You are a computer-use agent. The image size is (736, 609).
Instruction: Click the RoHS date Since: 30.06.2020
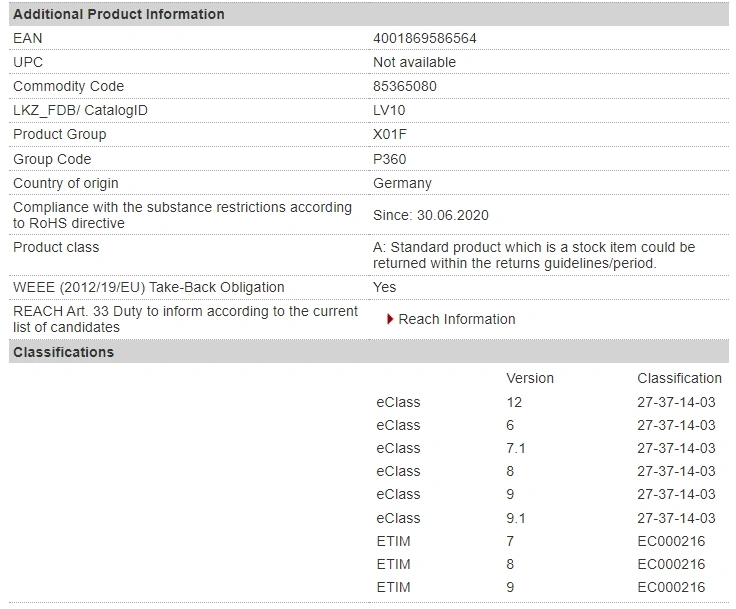click(x=431, y=215)
